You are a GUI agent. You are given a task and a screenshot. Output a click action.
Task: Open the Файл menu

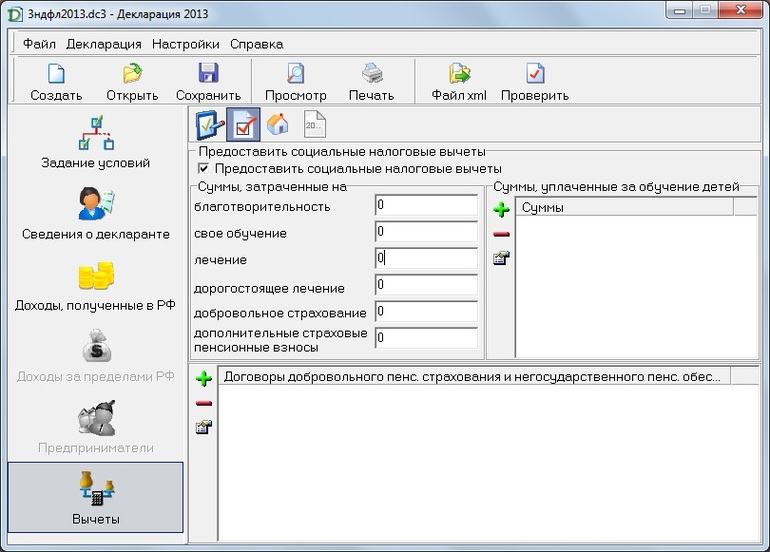tap(39, 44)
